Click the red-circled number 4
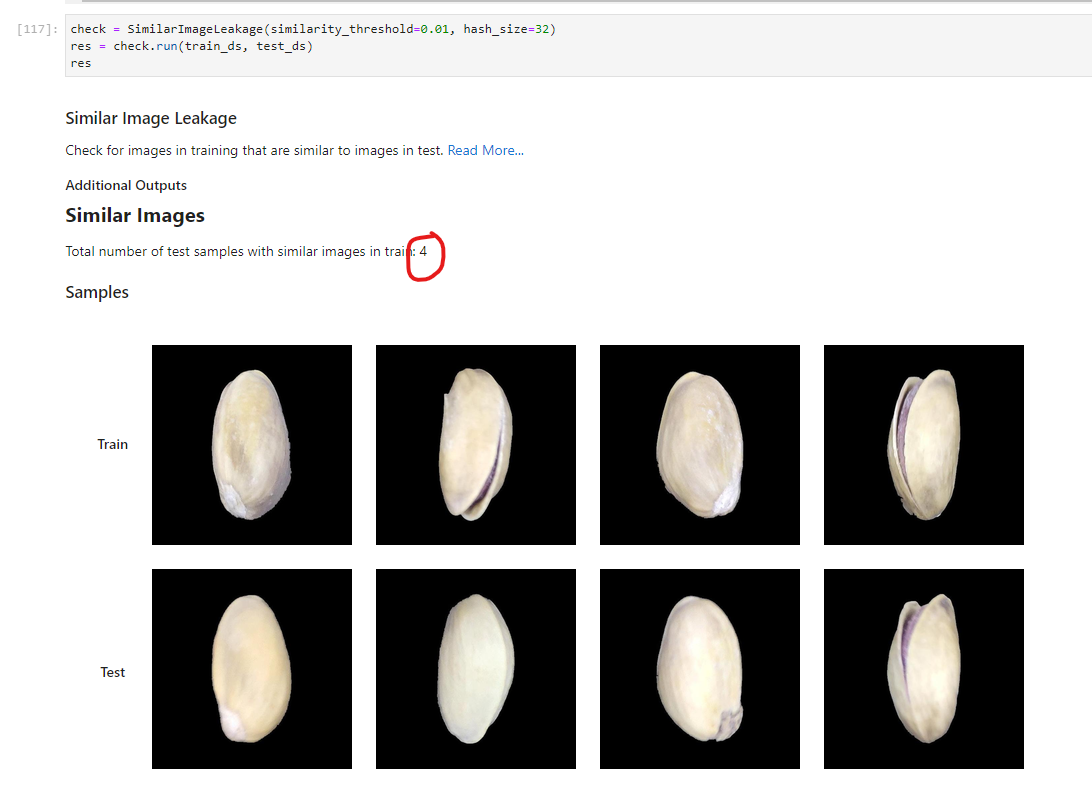This screenshot has height=804, width=1092. 423,252
